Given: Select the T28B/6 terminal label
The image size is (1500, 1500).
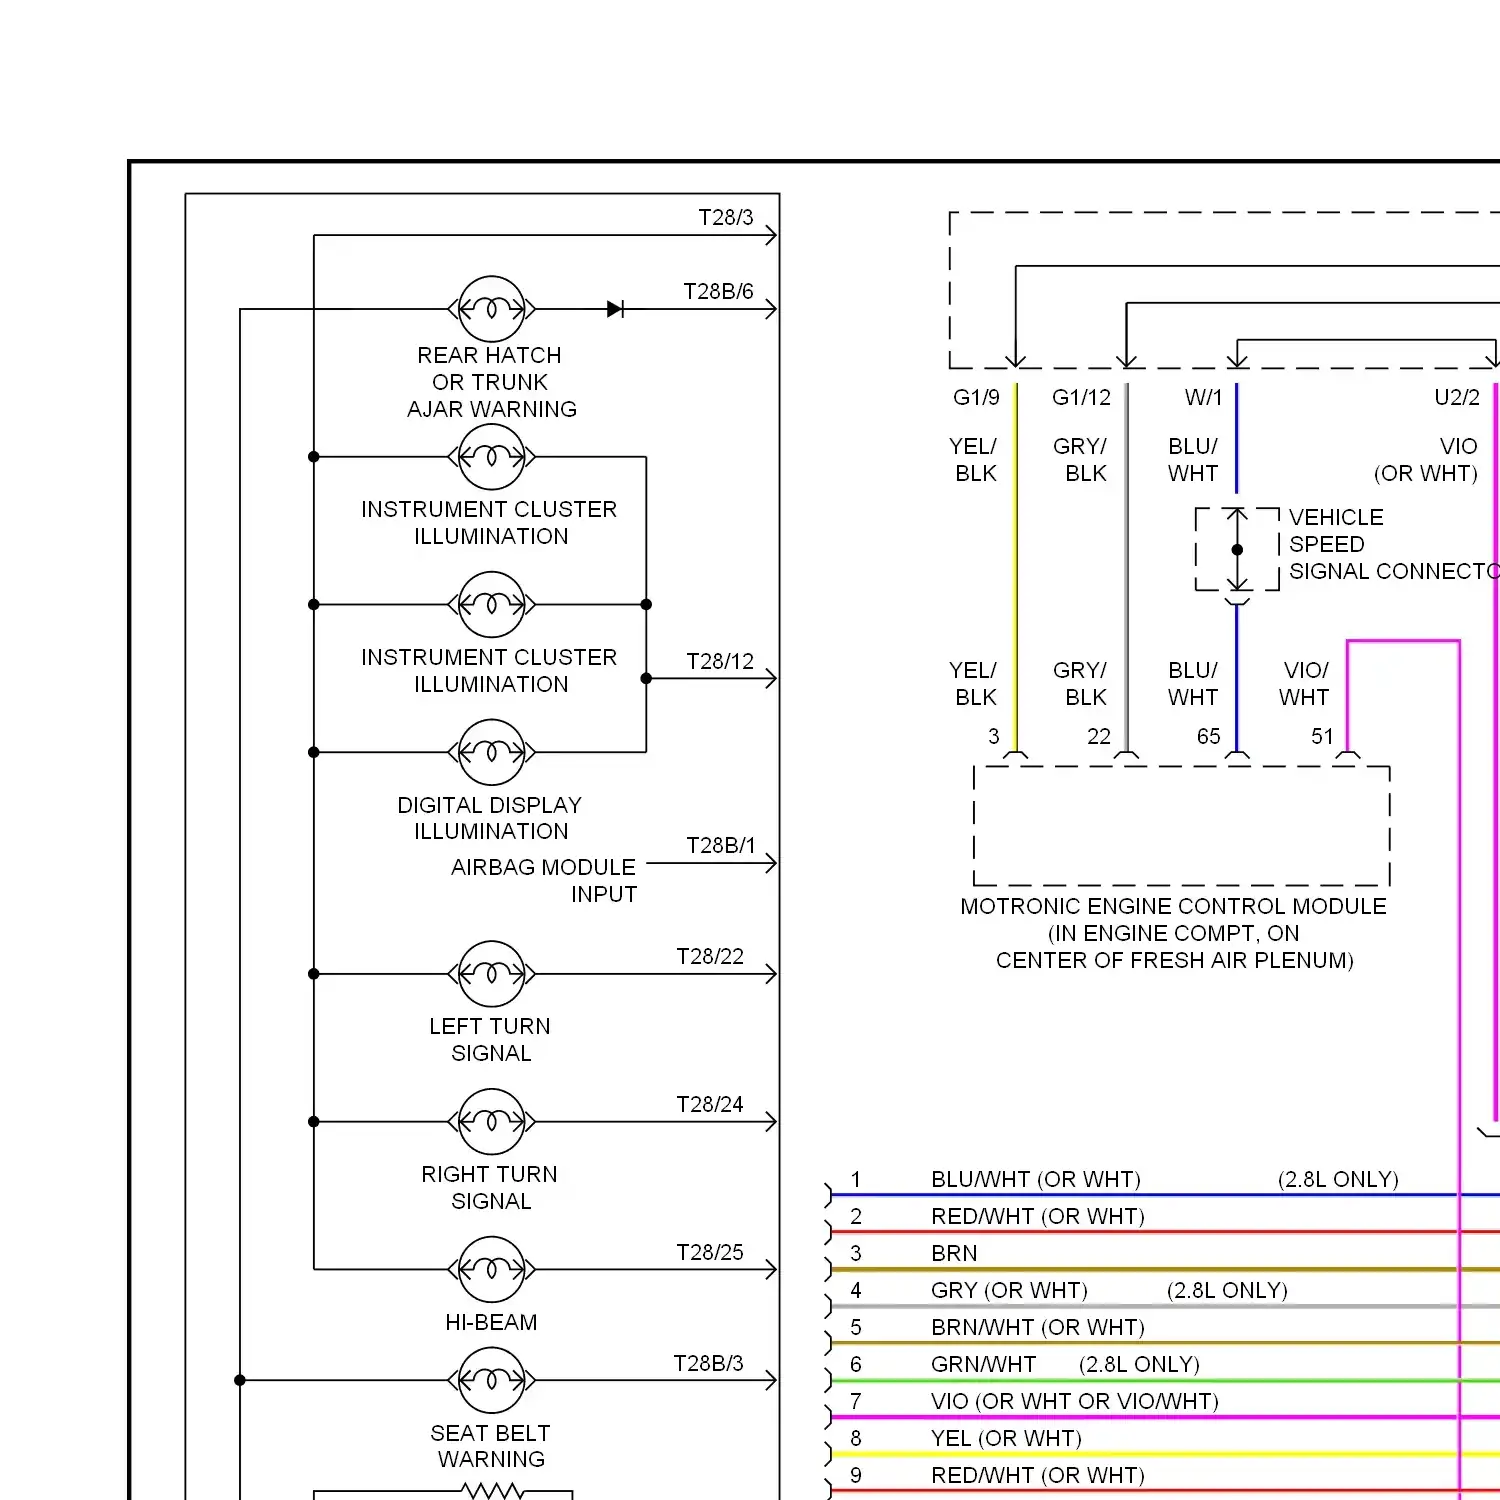Looking at the screenshot, I should (x=718, y=291).
